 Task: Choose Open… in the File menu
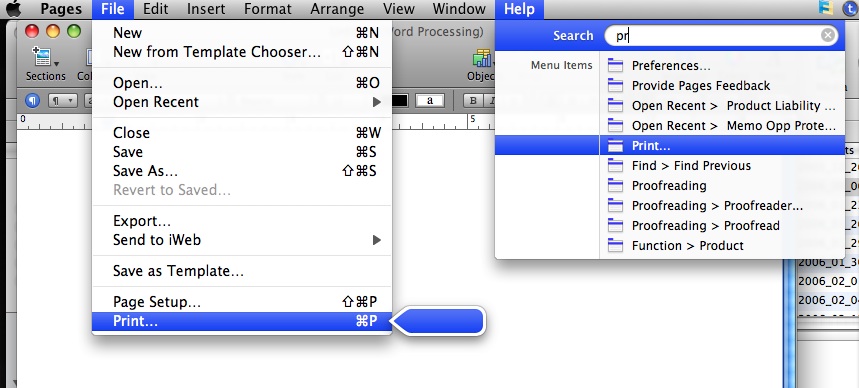[242, 83]
